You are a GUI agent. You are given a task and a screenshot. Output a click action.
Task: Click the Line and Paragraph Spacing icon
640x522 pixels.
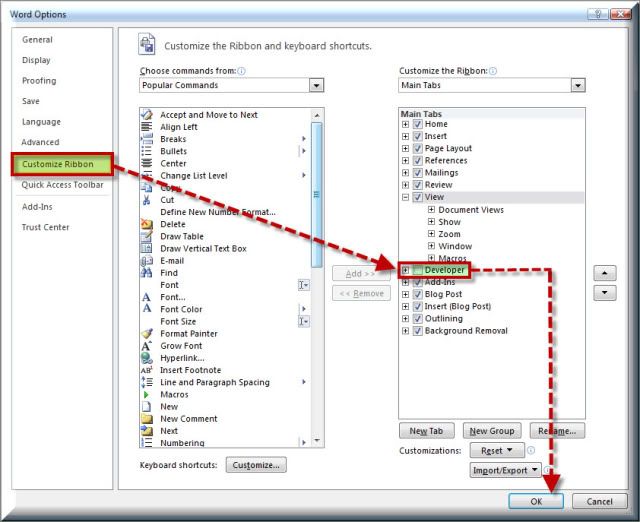pyautogui.click(x=147, y=382)
